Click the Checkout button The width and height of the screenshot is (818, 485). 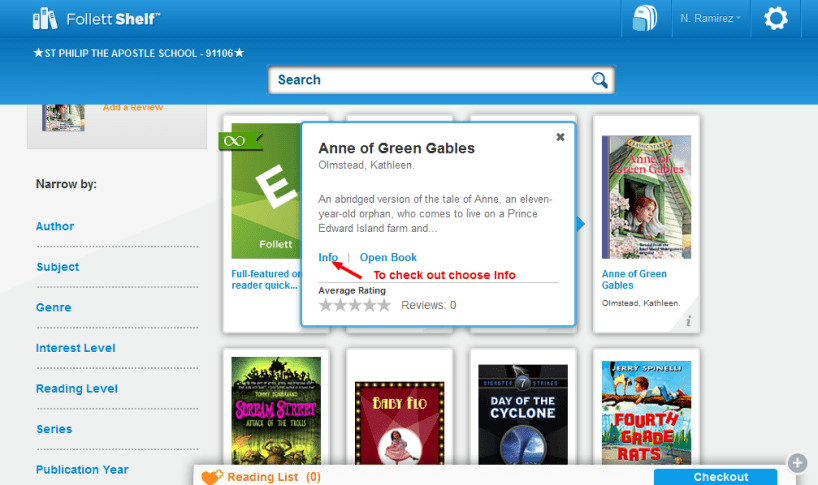715,477
